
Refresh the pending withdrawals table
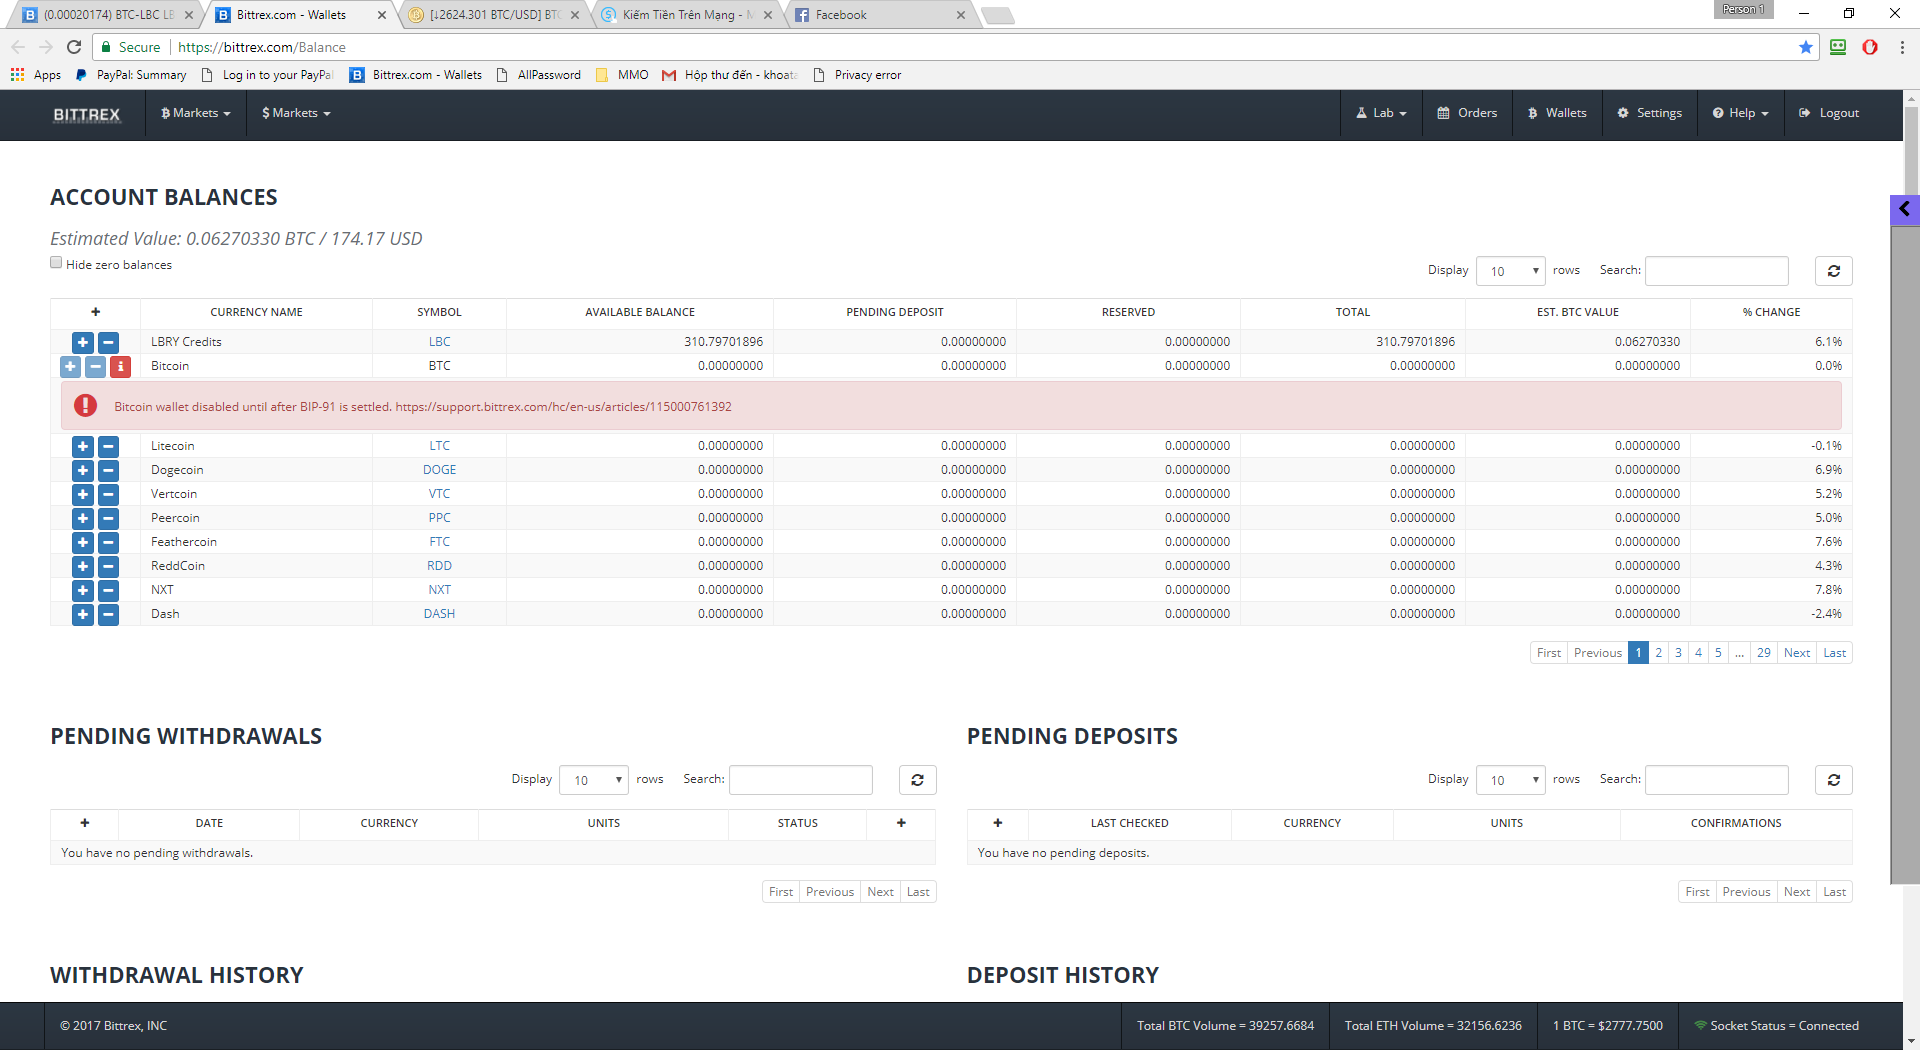917,780
